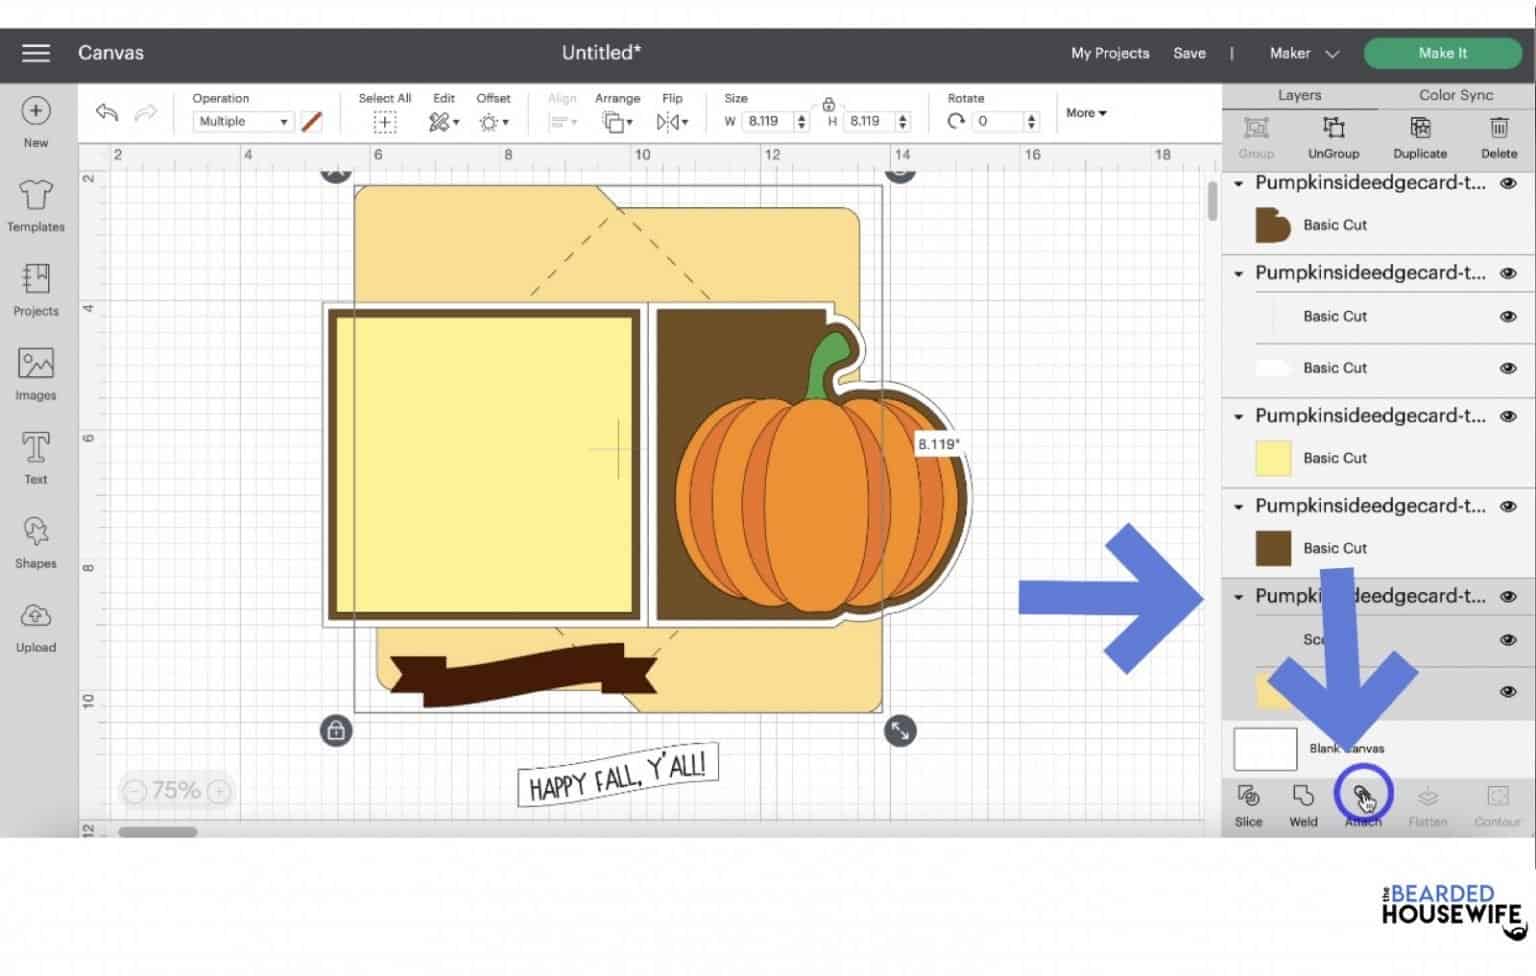Click the Attach icon
The height and width of the screenshot is (976, 1536).
click(1364, 797)
